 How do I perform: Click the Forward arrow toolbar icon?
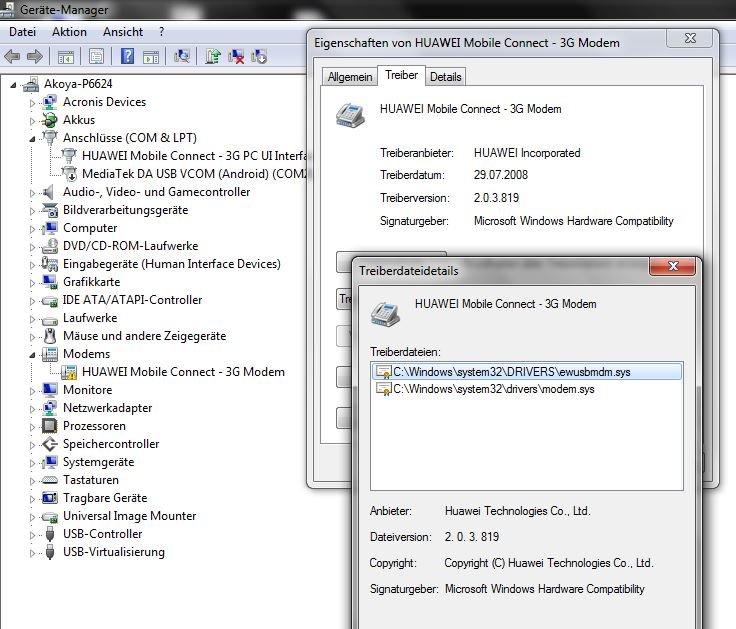click(35, 57)
